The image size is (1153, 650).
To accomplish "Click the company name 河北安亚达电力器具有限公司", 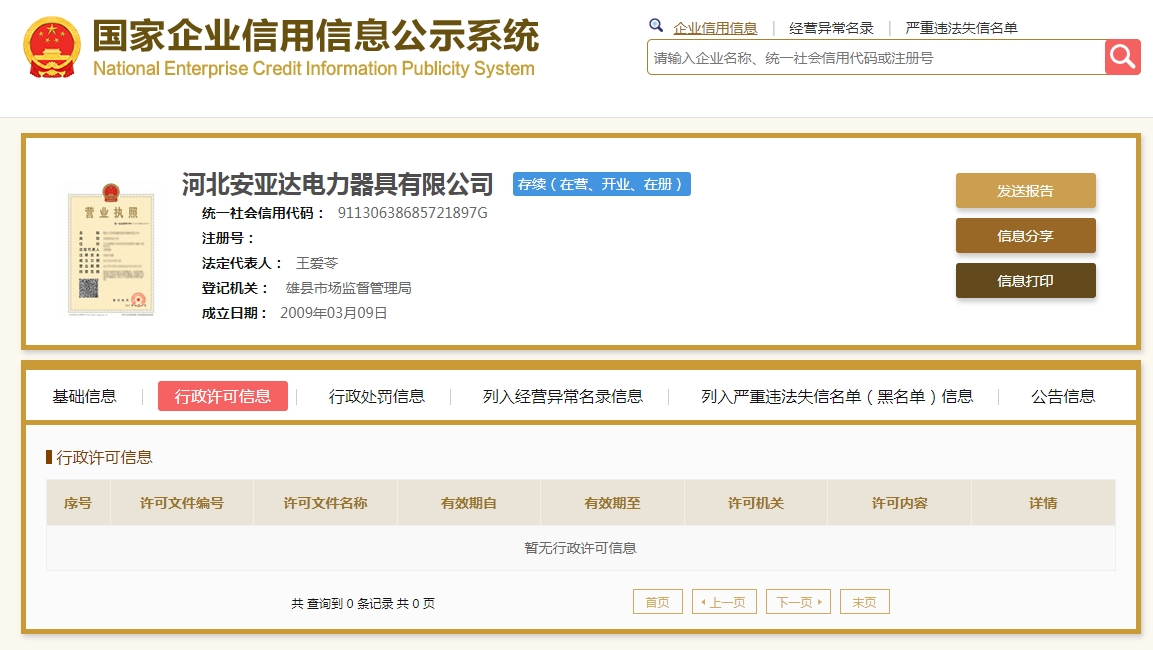I will click(338, 185).
